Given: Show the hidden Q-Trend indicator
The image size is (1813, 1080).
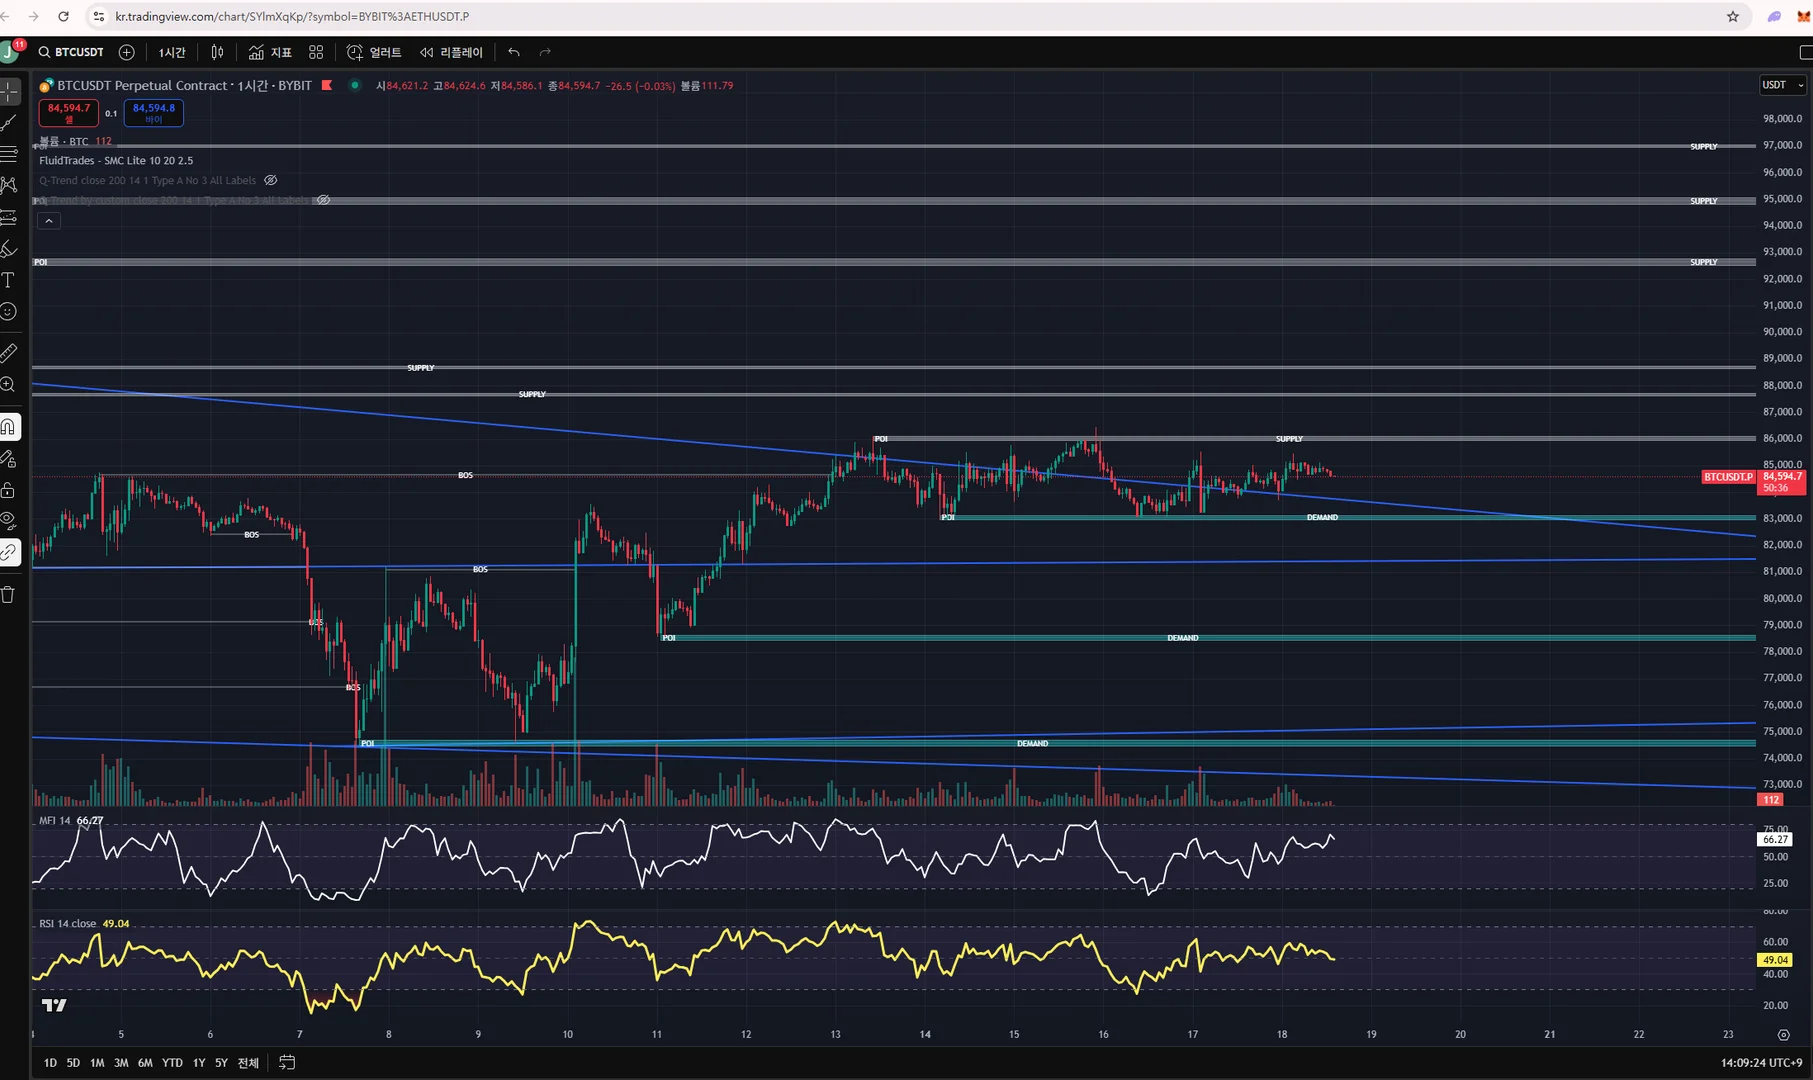Looking at the screenshot, I should pyautogui.click(x=270, y=180).
